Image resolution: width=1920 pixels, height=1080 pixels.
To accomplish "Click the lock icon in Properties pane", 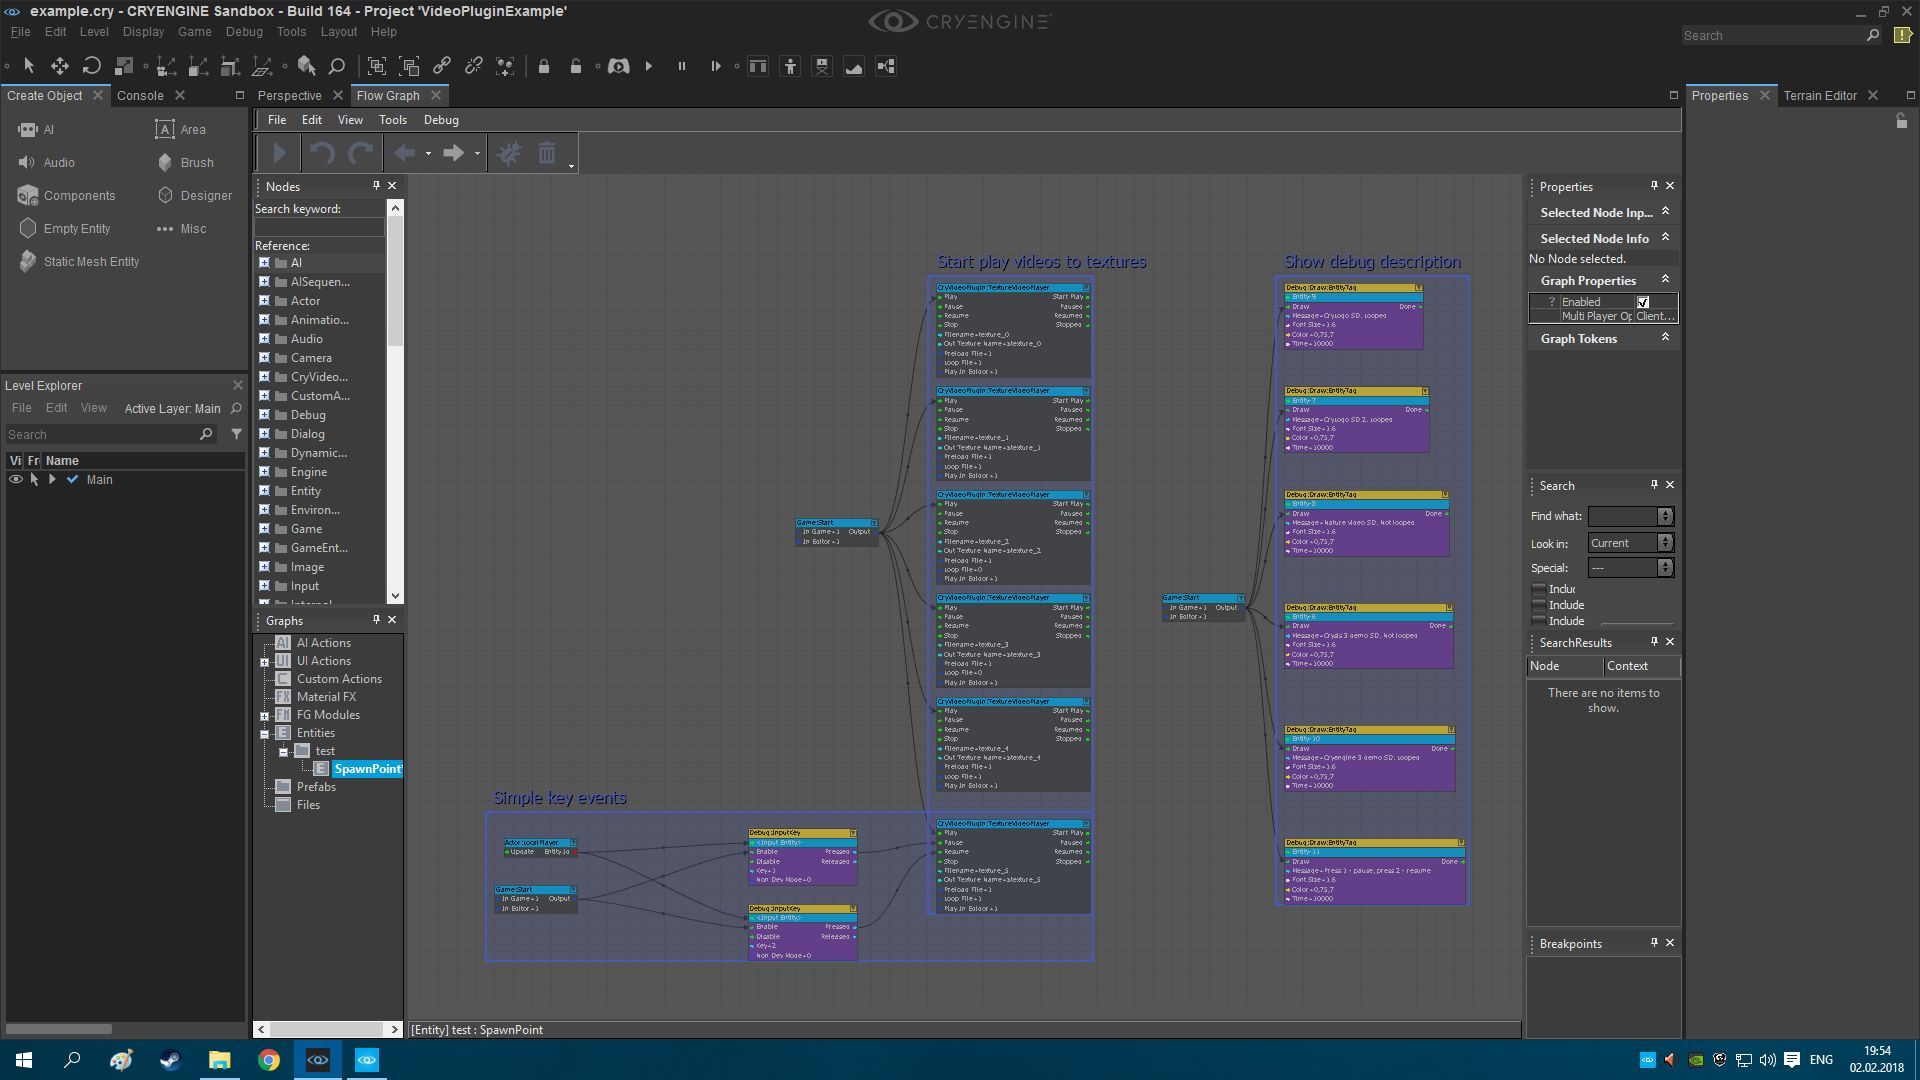I will click(x=1901, y=121).
